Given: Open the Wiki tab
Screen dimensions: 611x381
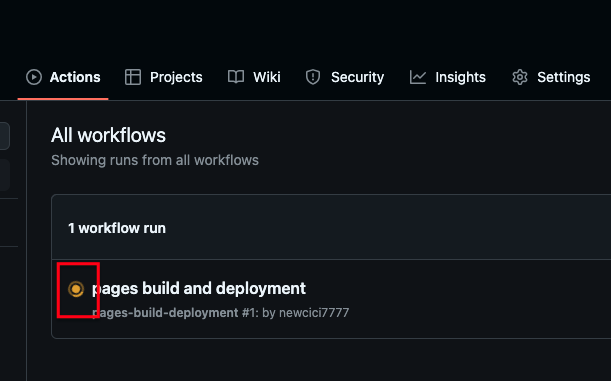Looking at the screenshot, I should coord(254,77).
